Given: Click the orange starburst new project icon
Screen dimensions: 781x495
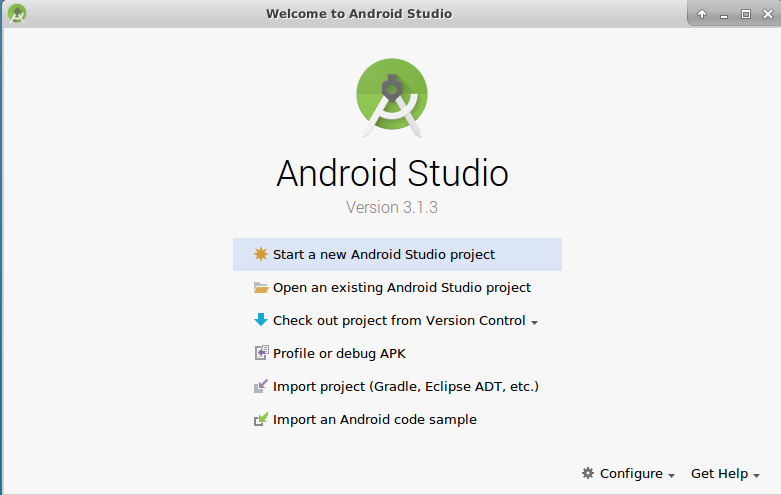Looking at the screenshot, I should coord(260,254).
